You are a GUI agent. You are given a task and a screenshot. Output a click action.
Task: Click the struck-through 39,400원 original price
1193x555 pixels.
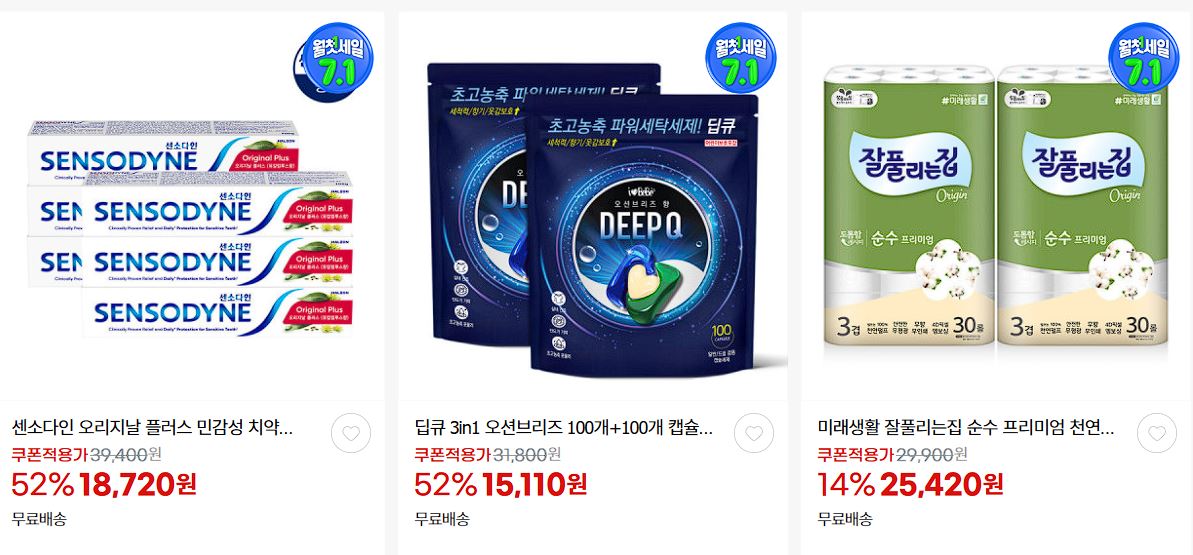[x=126, y=455]
